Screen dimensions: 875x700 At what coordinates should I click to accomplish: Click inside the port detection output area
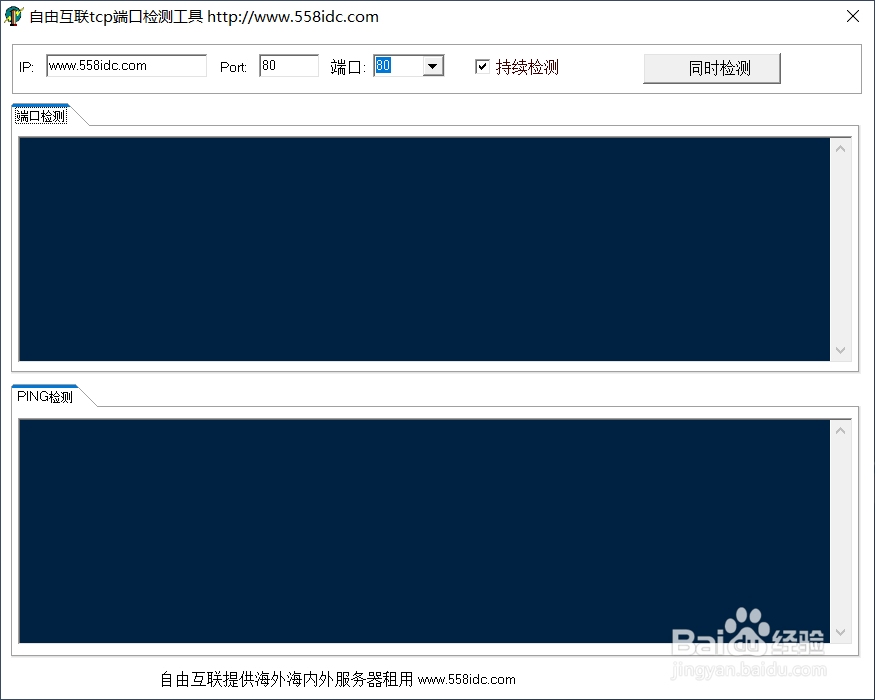point(424,249)
